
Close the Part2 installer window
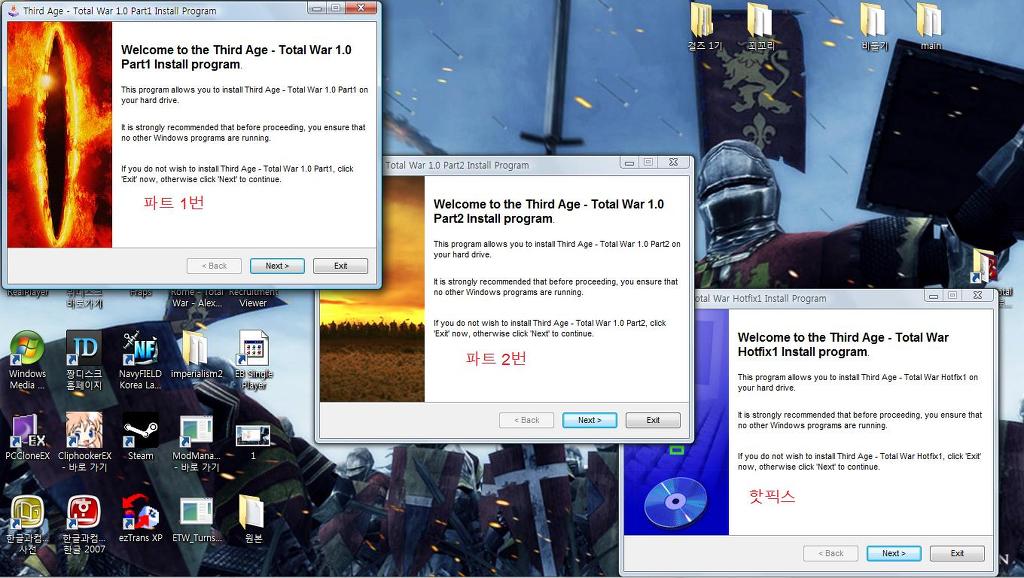[673, 163]
